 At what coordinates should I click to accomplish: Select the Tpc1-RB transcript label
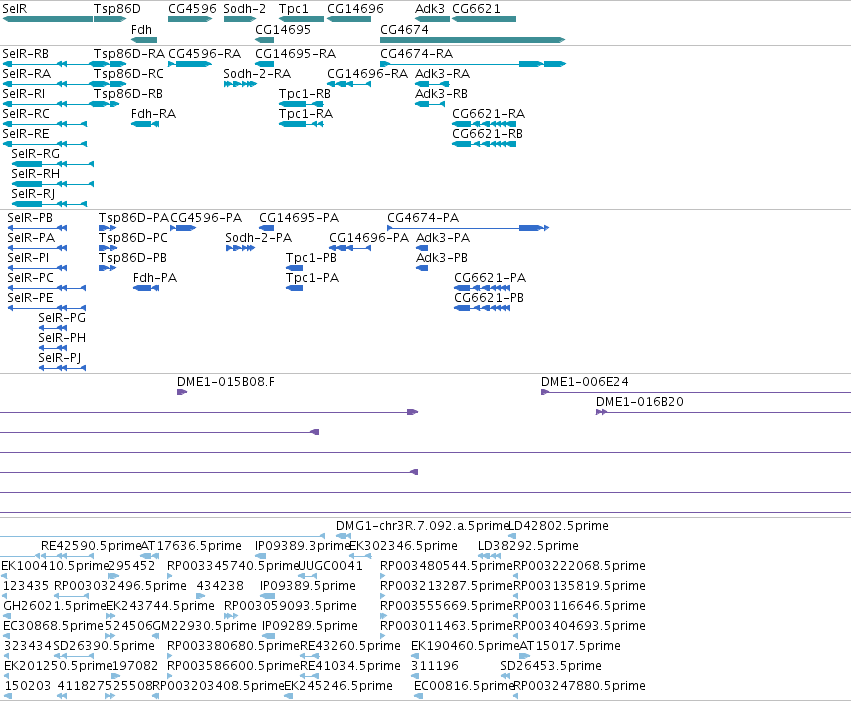[x=305, y=94]
